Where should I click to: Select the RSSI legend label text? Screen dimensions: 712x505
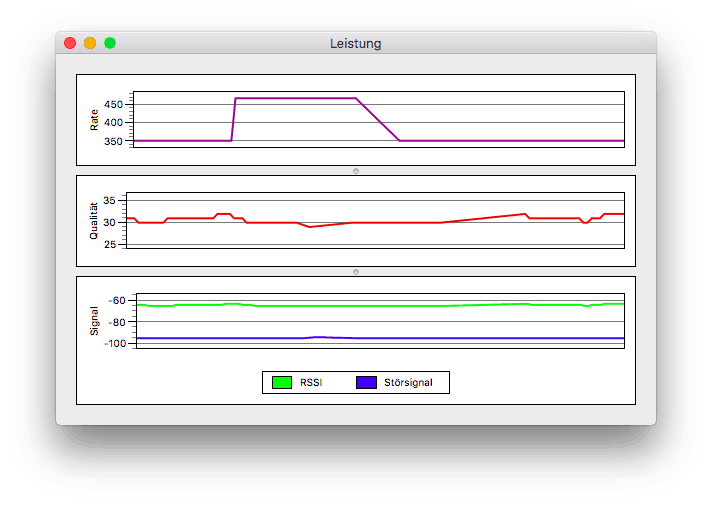point(311,382)
